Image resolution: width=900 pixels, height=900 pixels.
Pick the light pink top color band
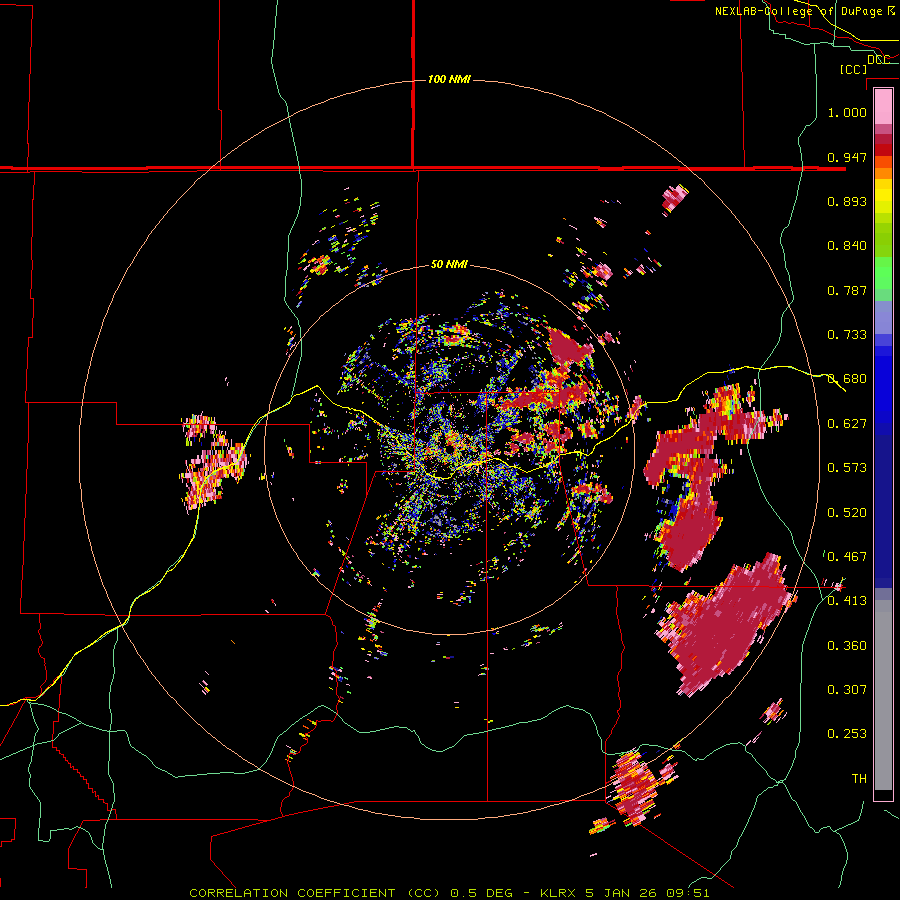(x=883, y=106)
